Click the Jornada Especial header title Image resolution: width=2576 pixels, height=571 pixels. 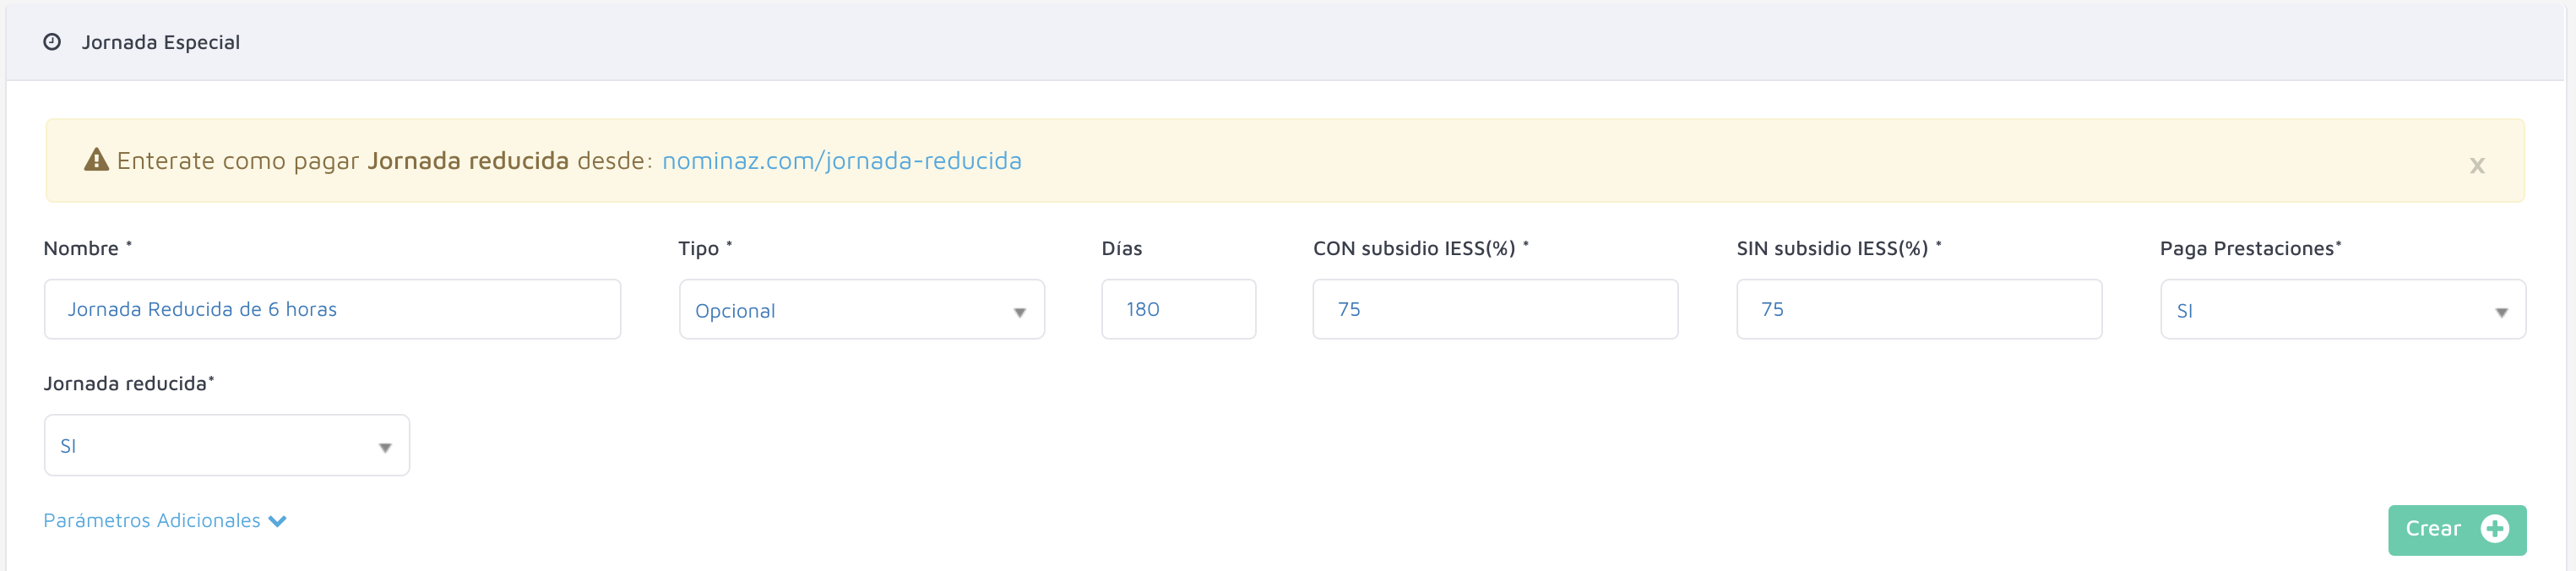[x=160, y=42]
